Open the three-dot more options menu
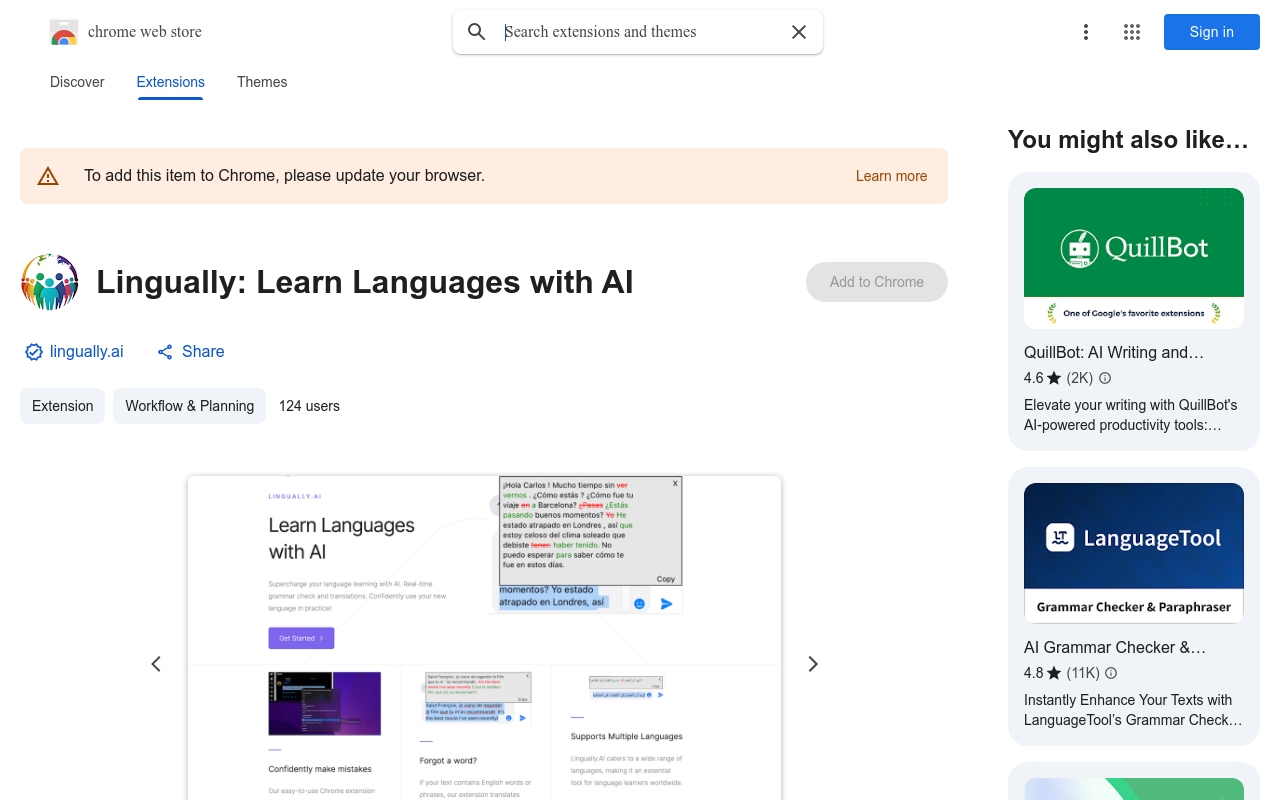This screenshot has height=800, width=1280. point(1086,32)
